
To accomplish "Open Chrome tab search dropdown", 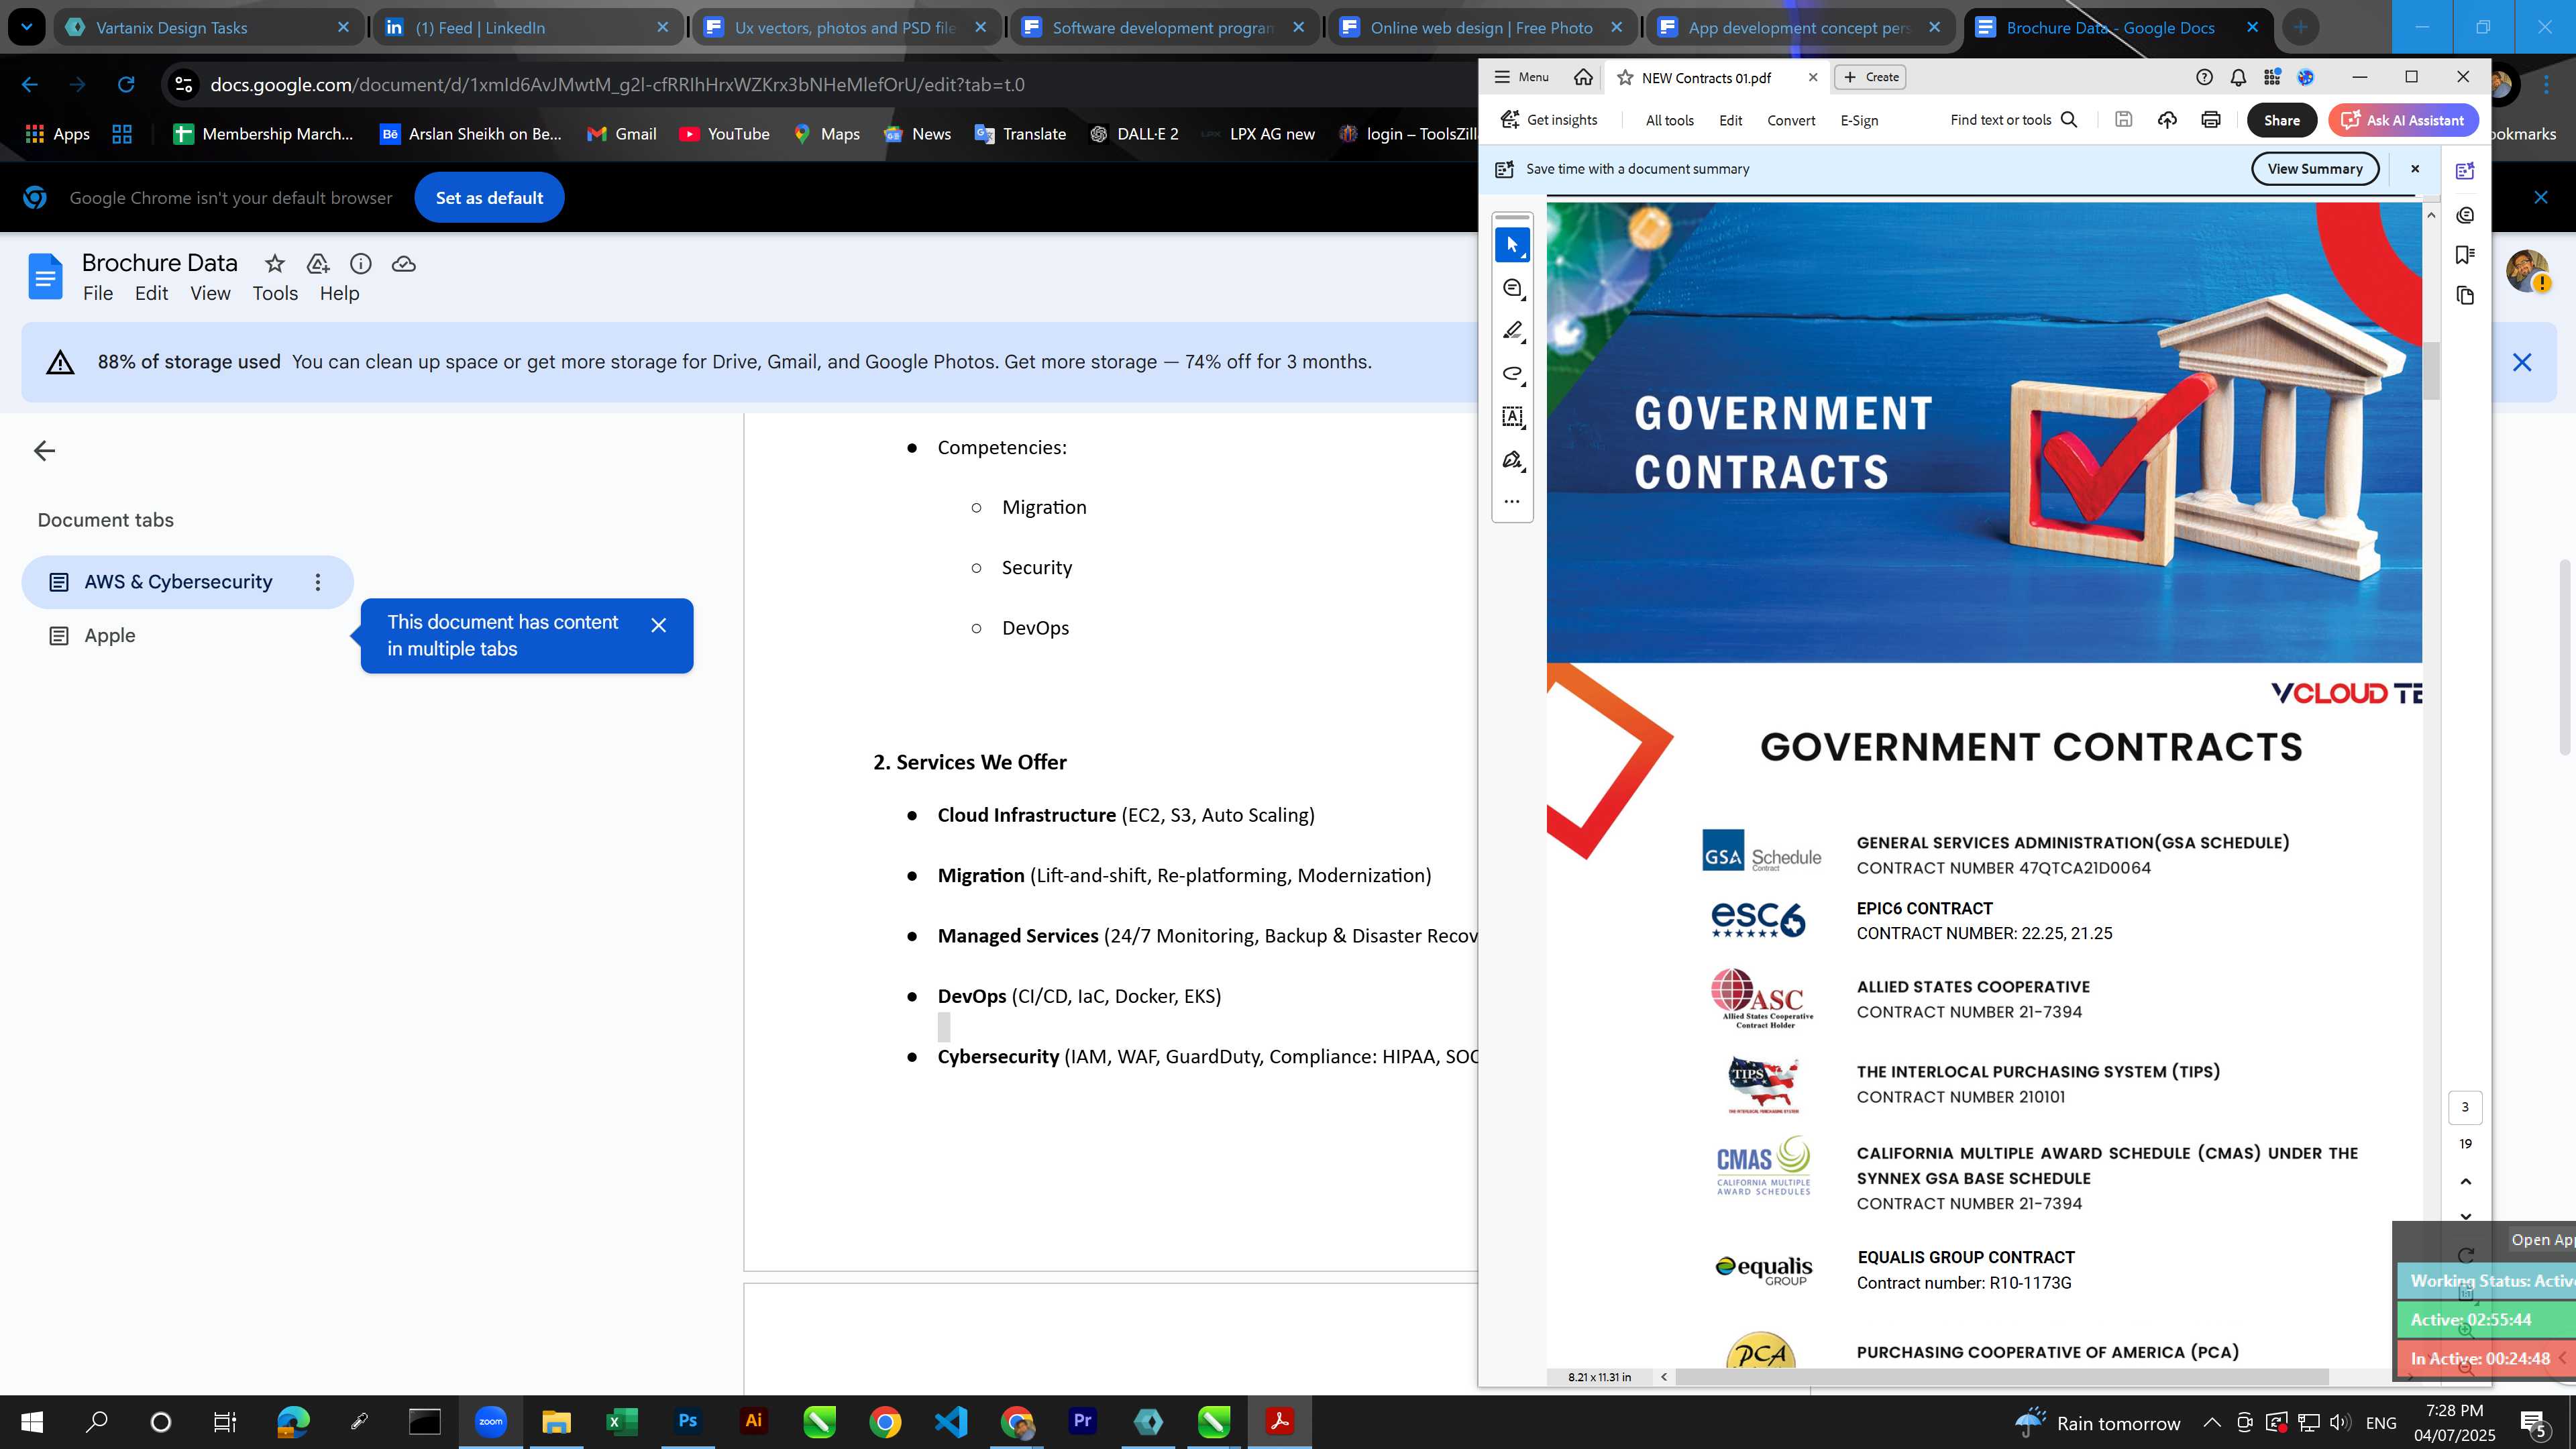I will pos(26,27).
